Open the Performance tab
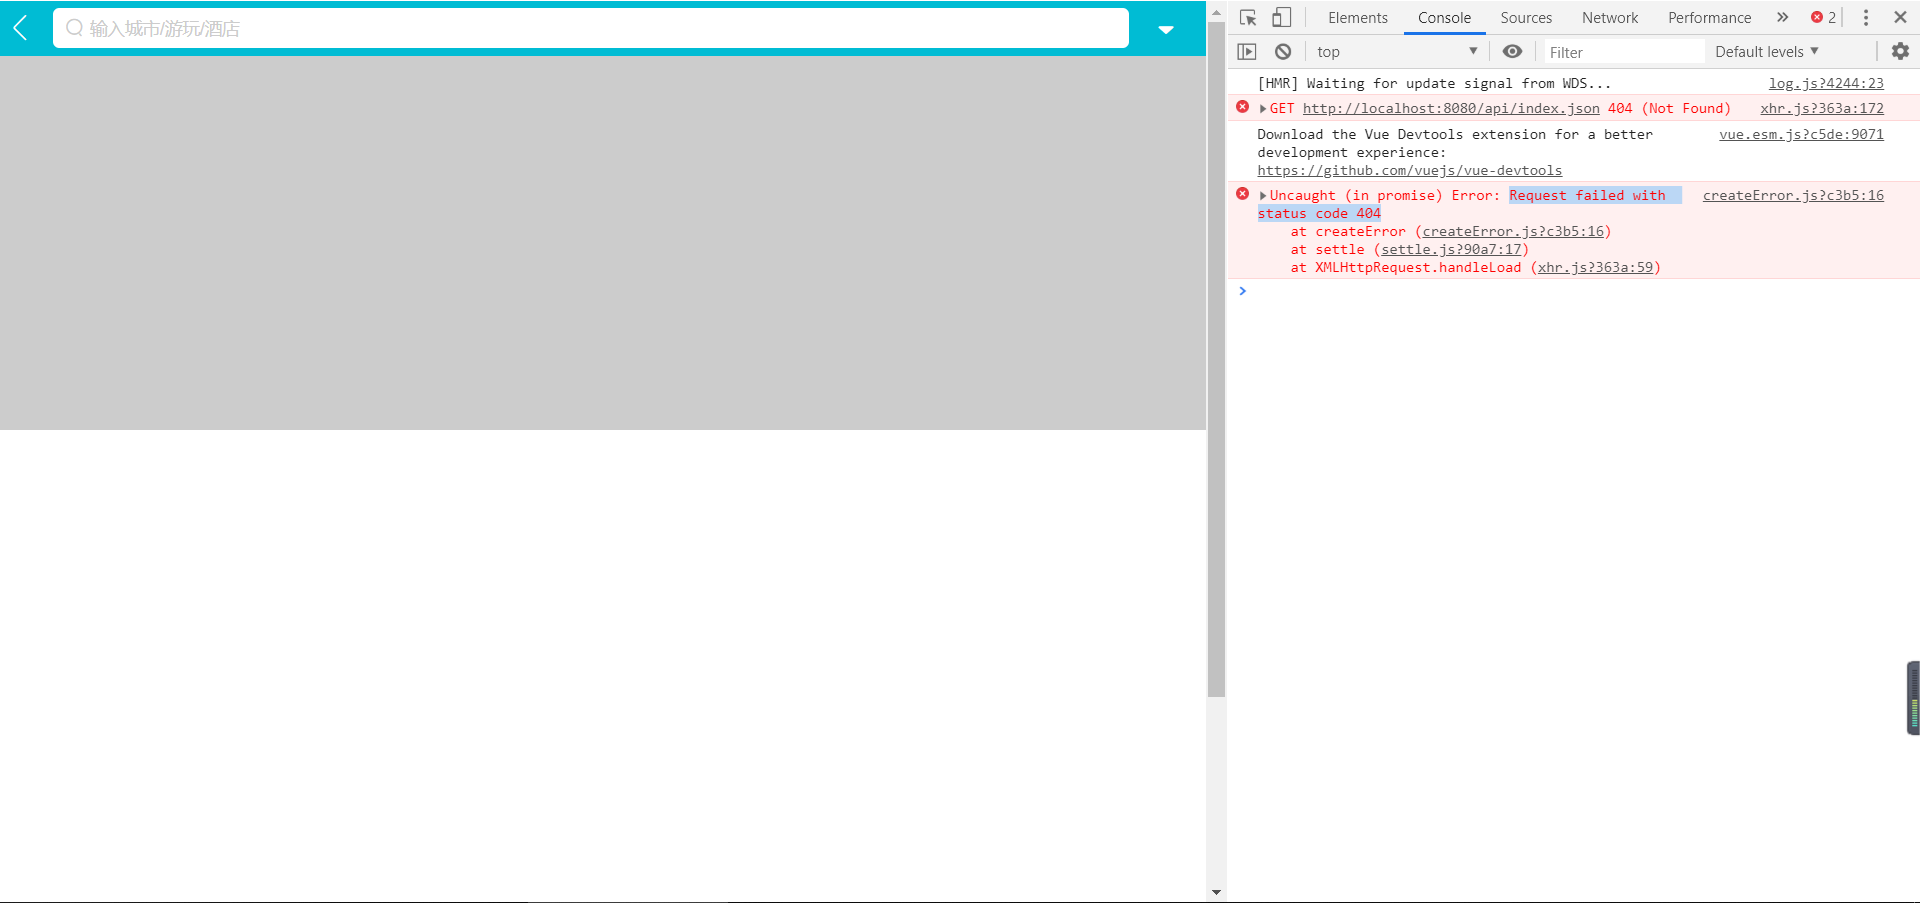This screenshot has height=903, width=1920. [1709, 18]
